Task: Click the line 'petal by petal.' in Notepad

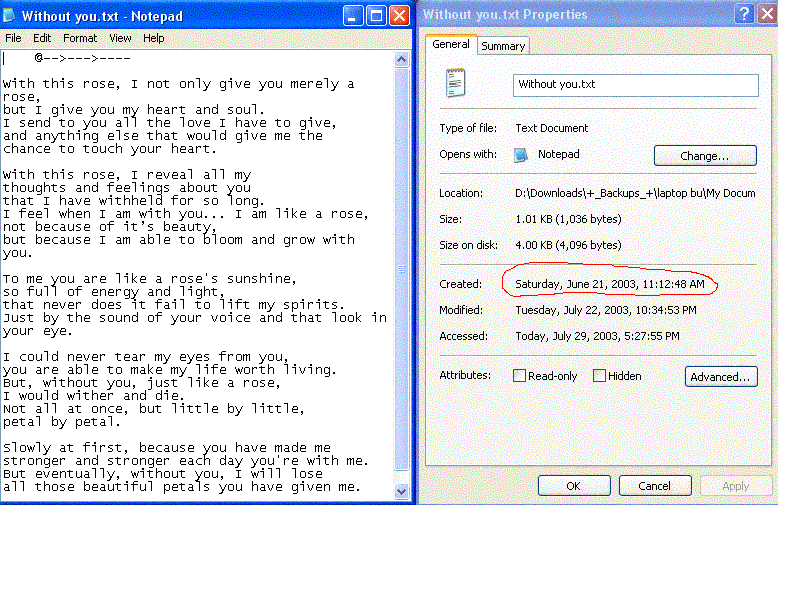Action: coord(61,422)
